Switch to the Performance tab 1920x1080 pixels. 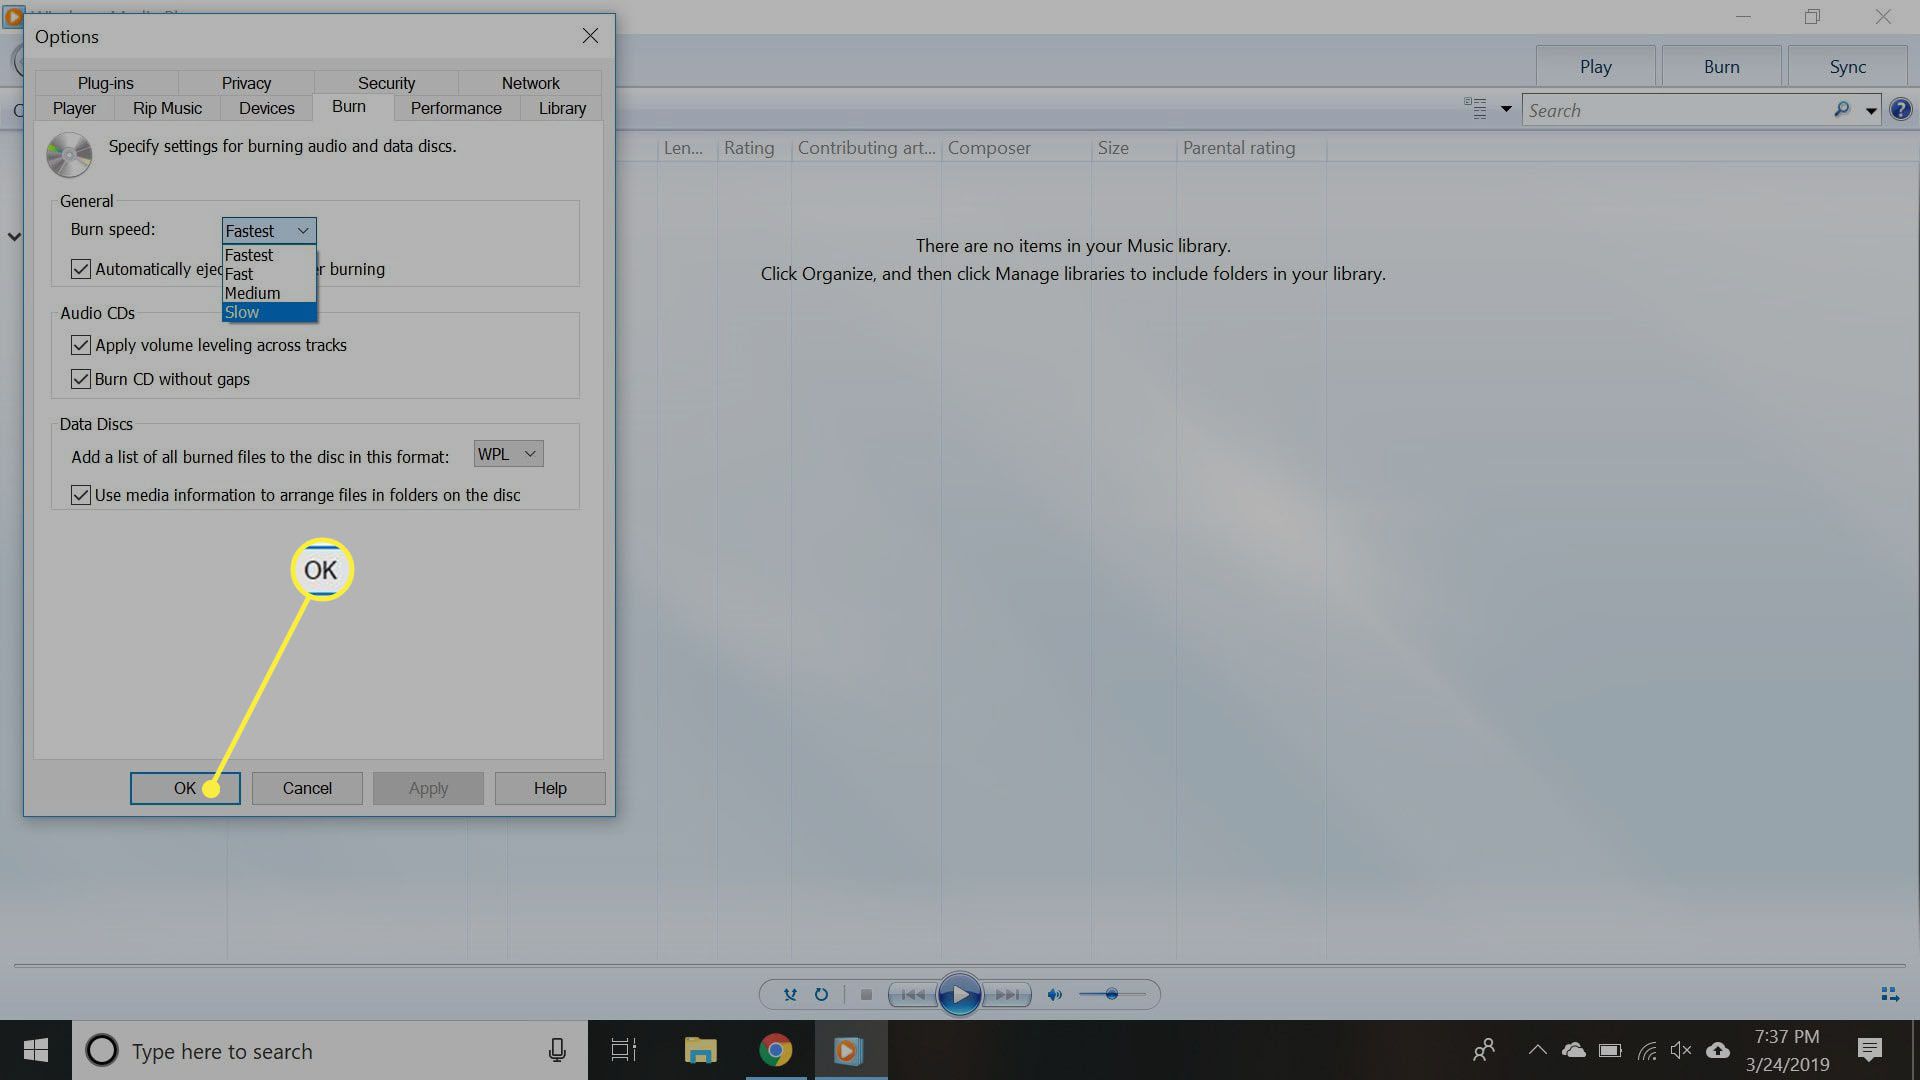pos(455,107)
